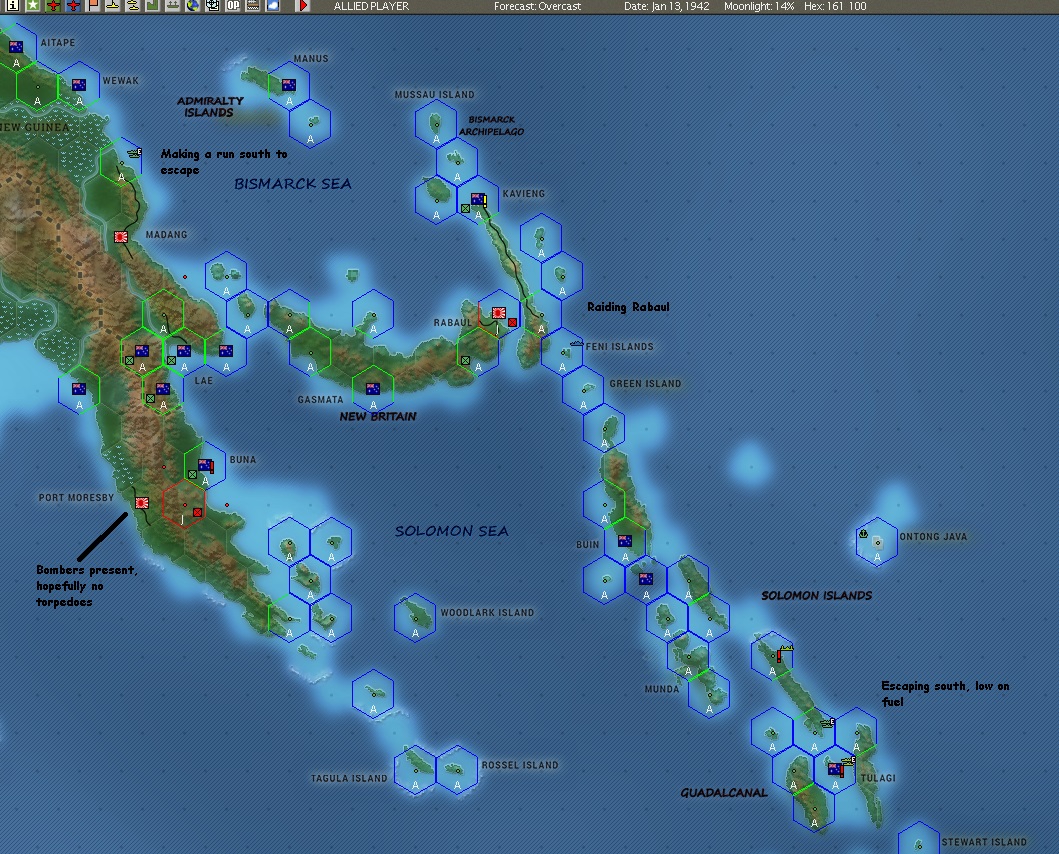
Task: Click the red end-turn arrow
Action: click(303, 5)
